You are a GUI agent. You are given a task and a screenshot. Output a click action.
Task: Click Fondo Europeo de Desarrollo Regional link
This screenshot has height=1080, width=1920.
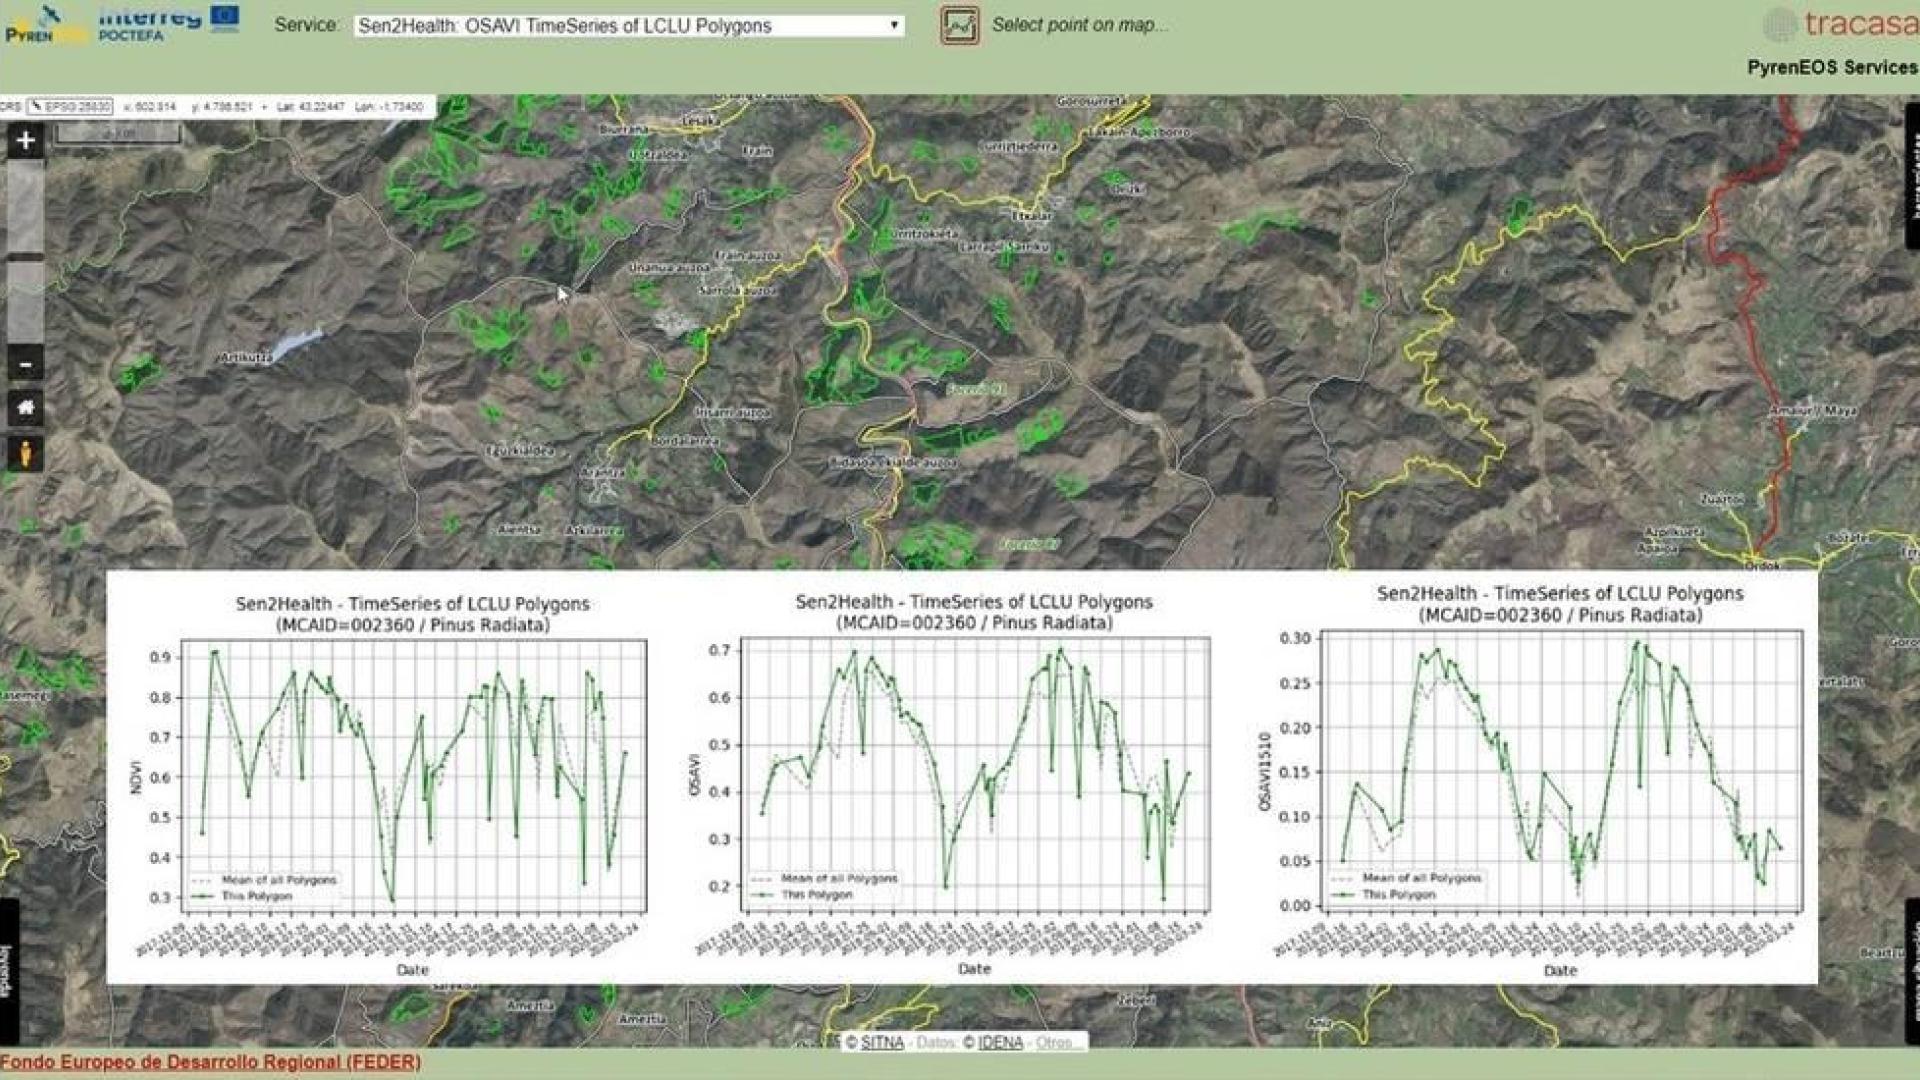(210, 1062)
